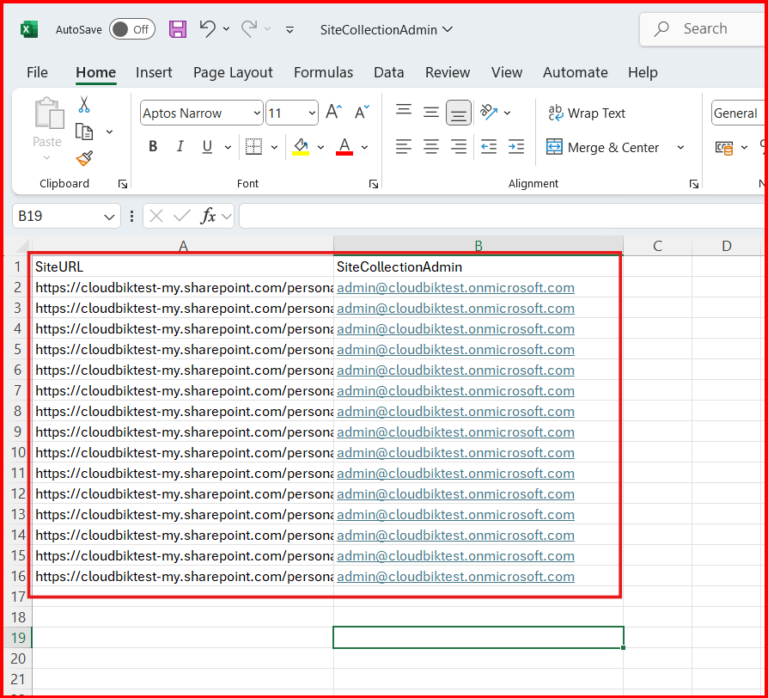The image size is (768, 698).
Task: Switch to the Review tab
Action: (x=448, y=72)
